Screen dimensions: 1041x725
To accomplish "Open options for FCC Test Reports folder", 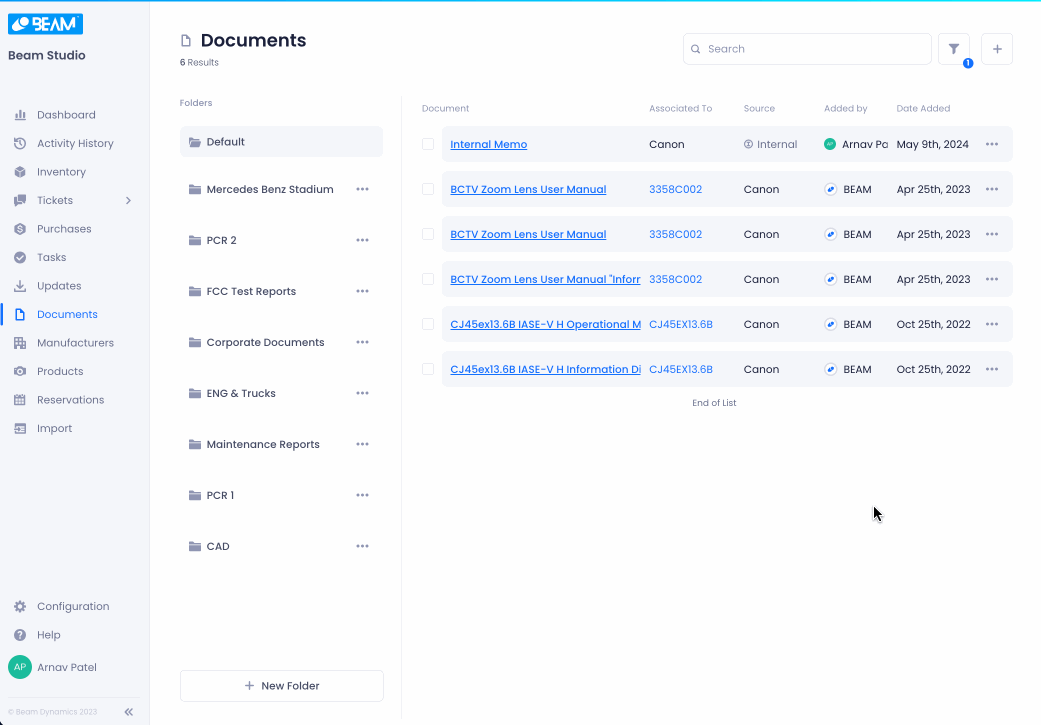I will click(x=362, y=291).
